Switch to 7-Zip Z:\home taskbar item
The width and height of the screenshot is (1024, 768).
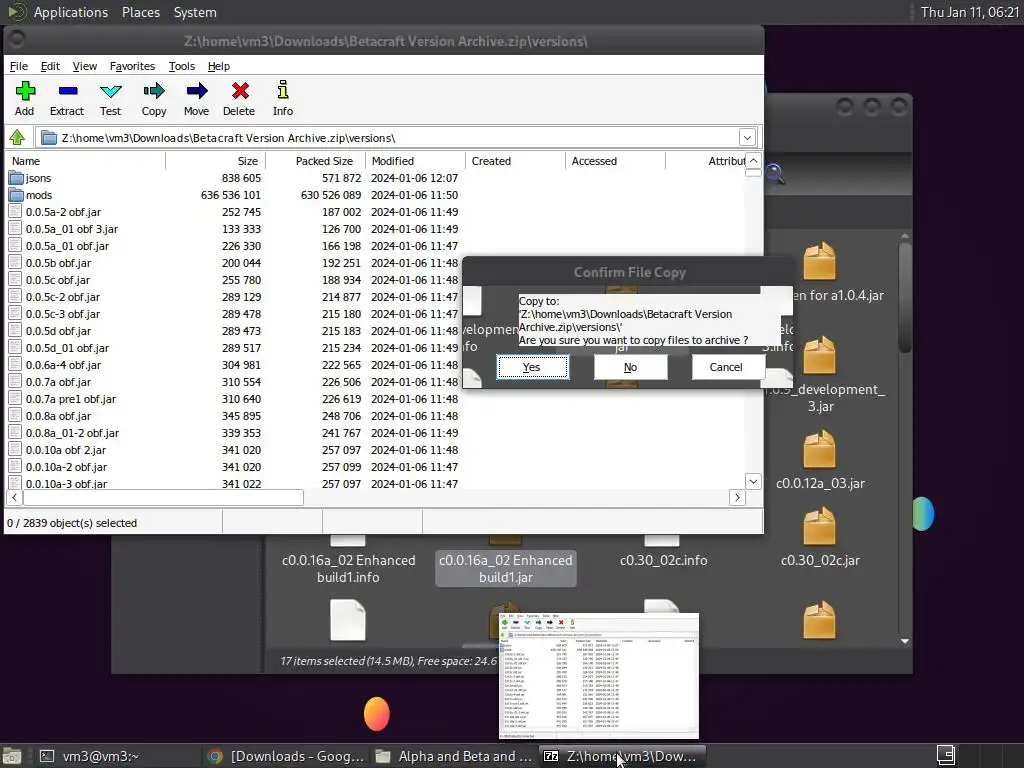[622, 756]
